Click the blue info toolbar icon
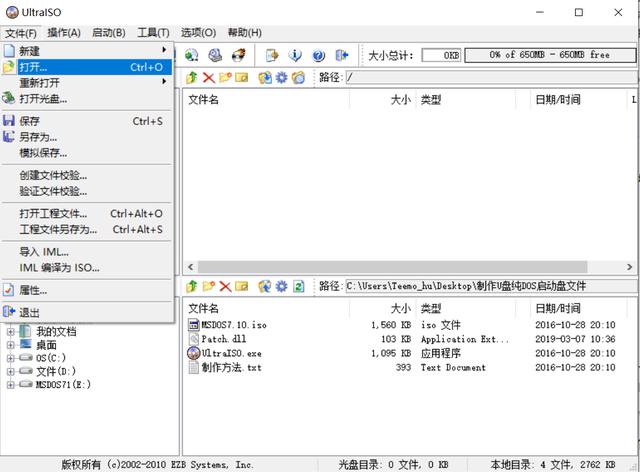 click(x=295, y=55)
